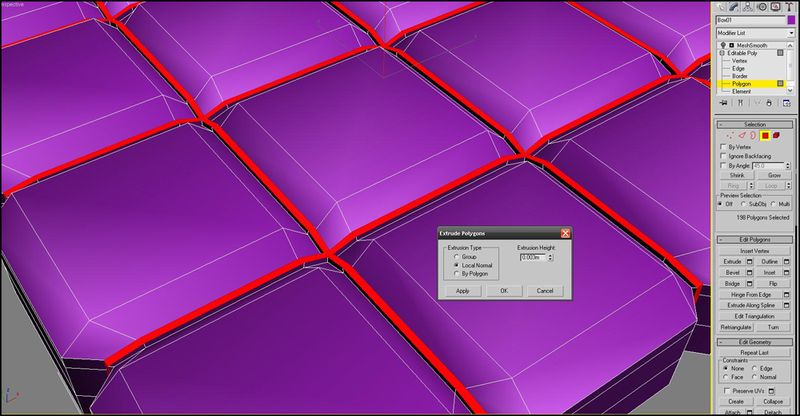This screenshot has width=800, height=416.
Task: Adjust Extrusion Height spinner arrows
Action: pyautogui.click(x=551, y=257)
